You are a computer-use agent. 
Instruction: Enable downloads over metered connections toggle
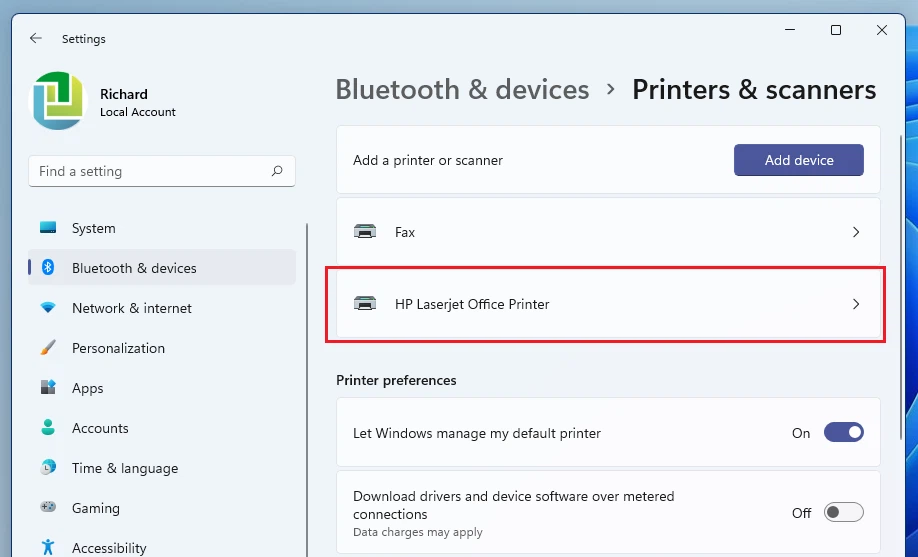click(843, 512)
